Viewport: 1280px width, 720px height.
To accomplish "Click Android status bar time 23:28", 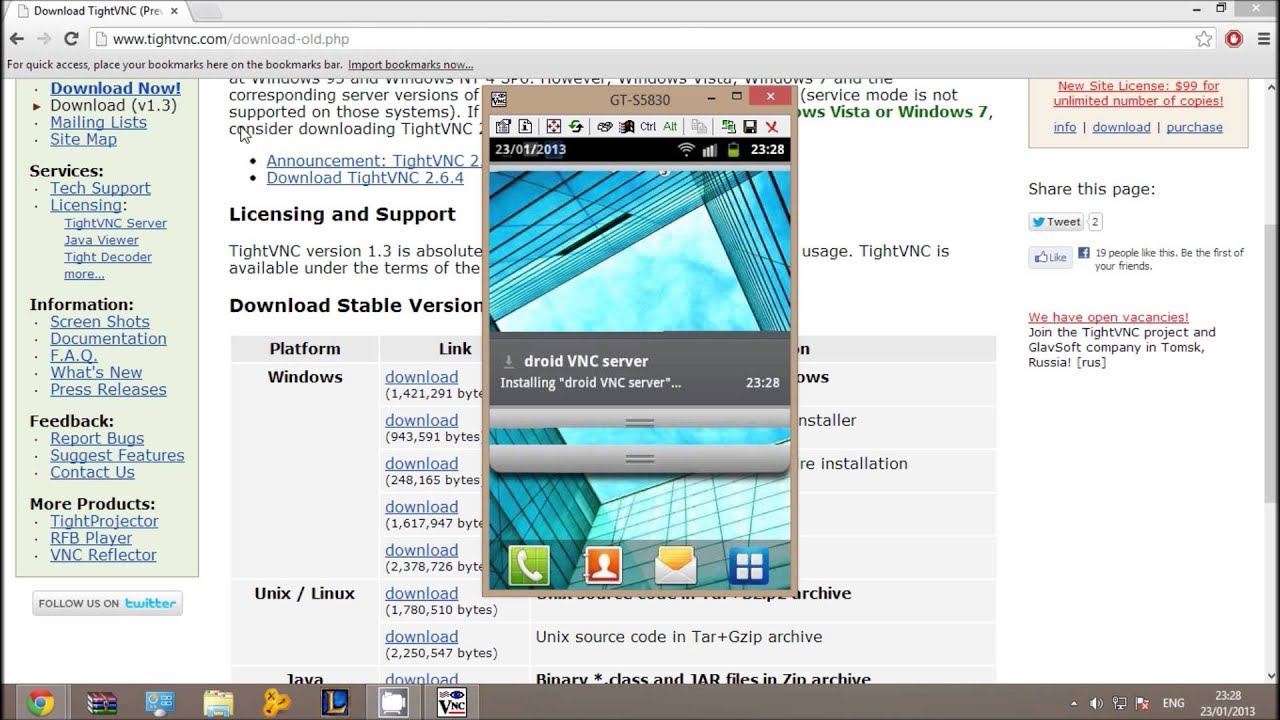I will coord(767,149).
